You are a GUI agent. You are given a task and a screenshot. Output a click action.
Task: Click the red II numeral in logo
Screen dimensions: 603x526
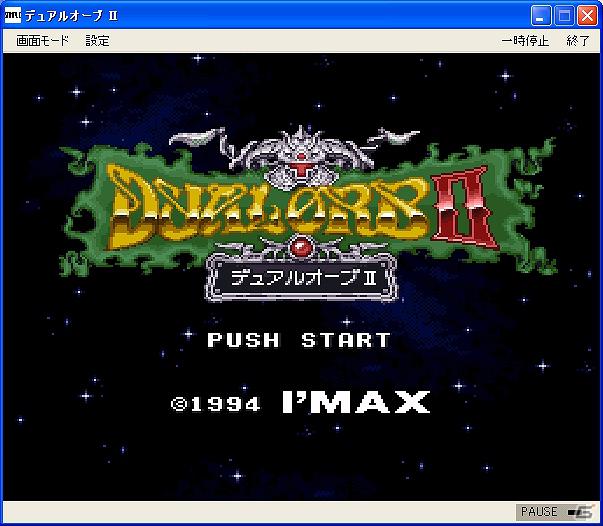click(x=465, y=208)
